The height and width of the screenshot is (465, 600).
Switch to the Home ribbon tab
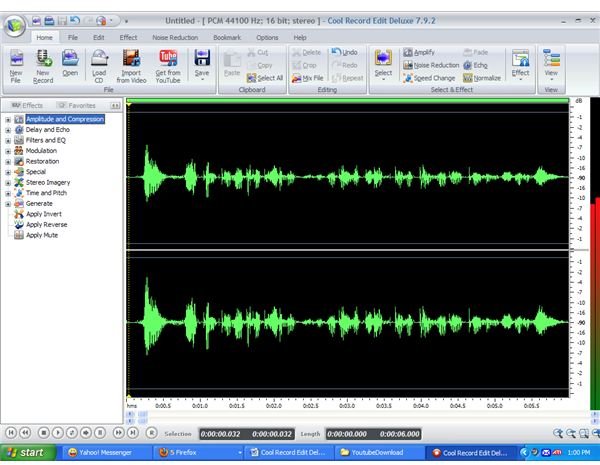pyautogui.click(x=44, y=38)
